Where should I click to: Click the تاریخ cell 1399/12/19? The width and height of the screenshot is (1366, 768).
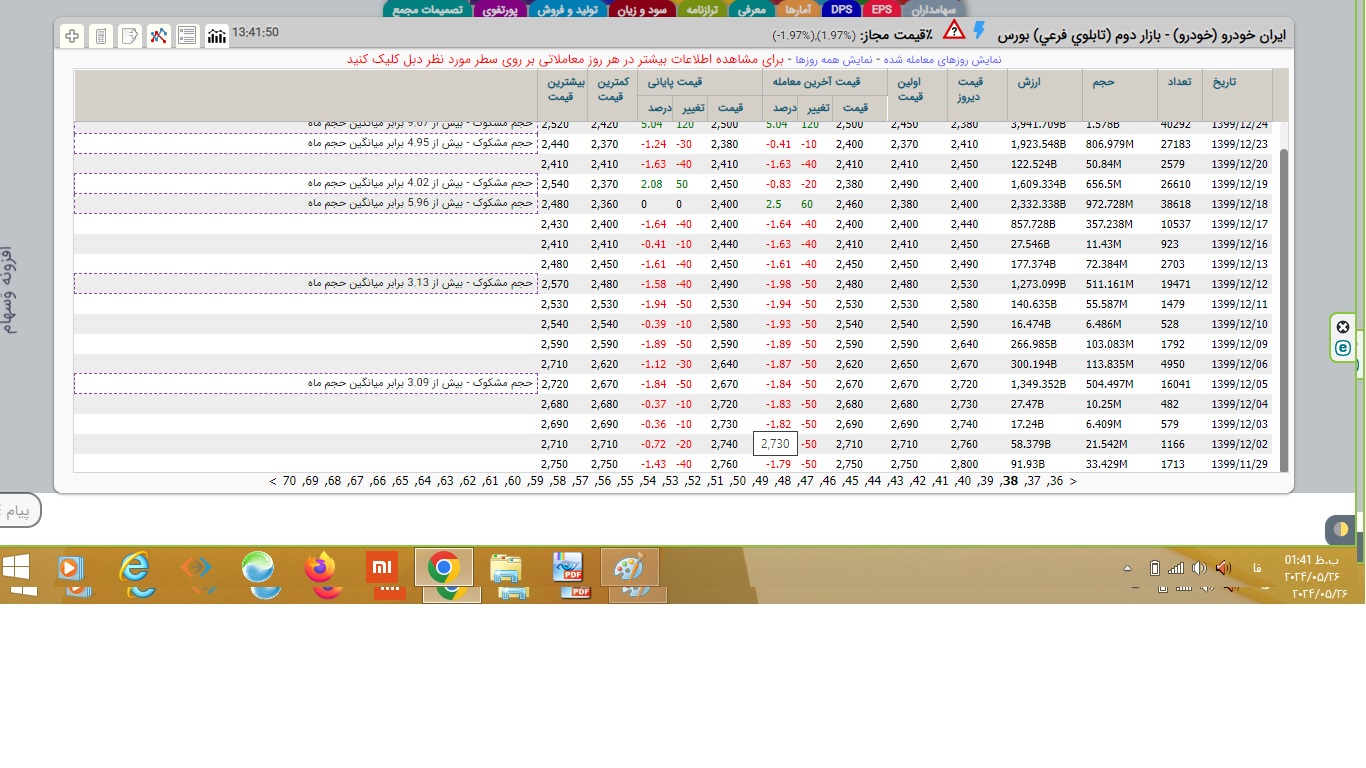1240,184
